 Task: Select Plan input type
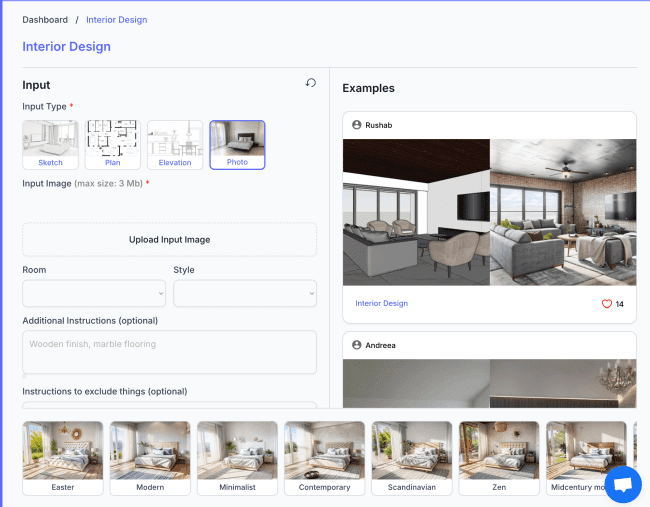112,145
